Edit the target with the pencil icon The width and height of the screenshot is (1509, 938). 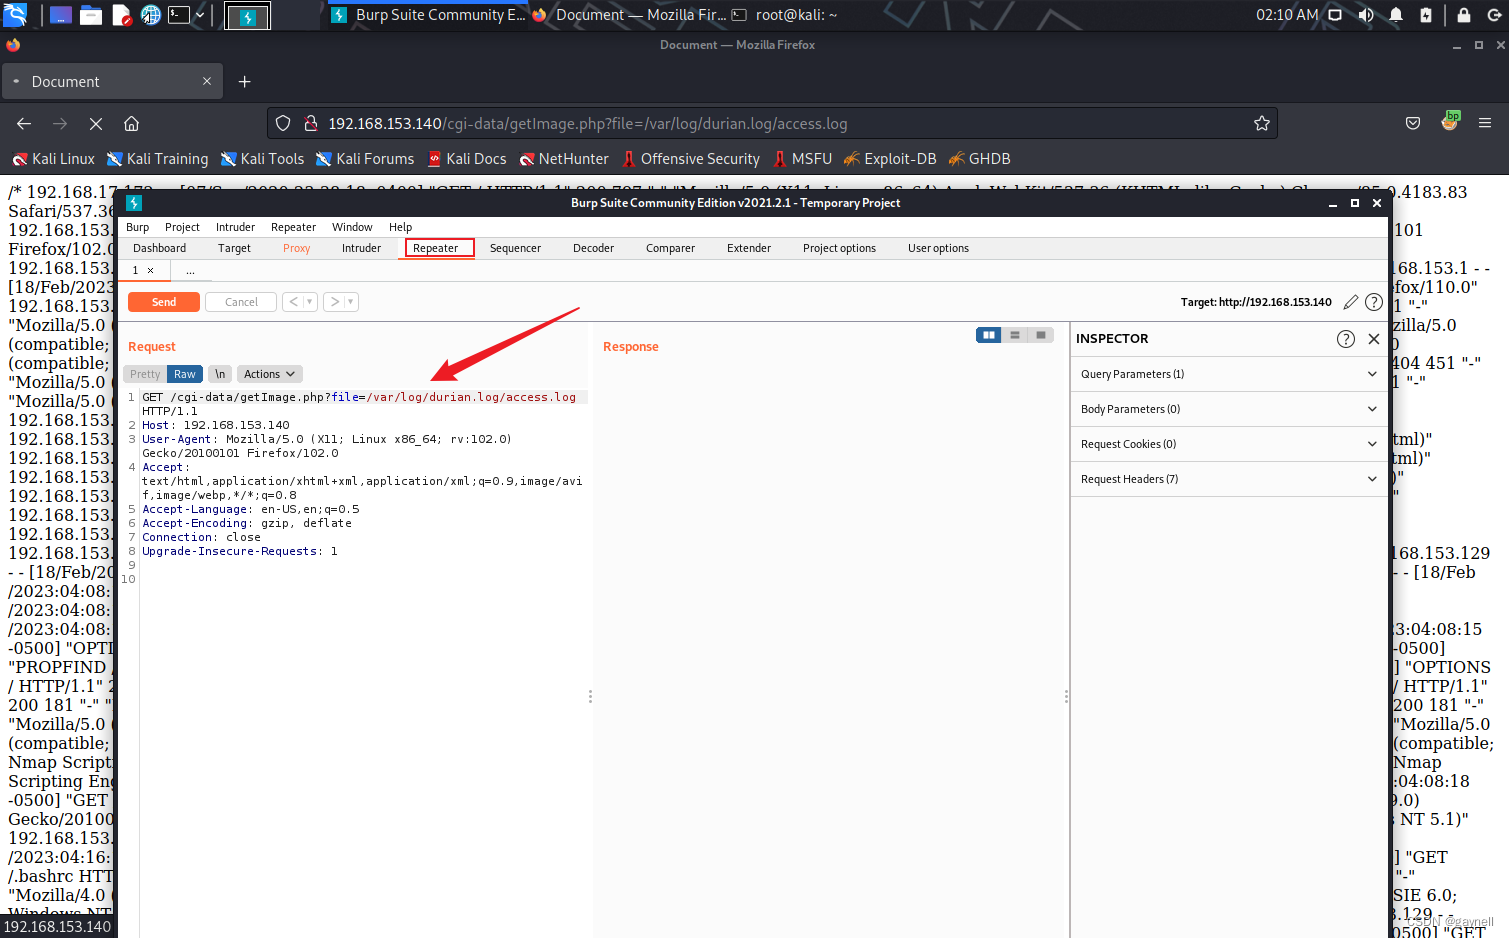point(1350,302)
